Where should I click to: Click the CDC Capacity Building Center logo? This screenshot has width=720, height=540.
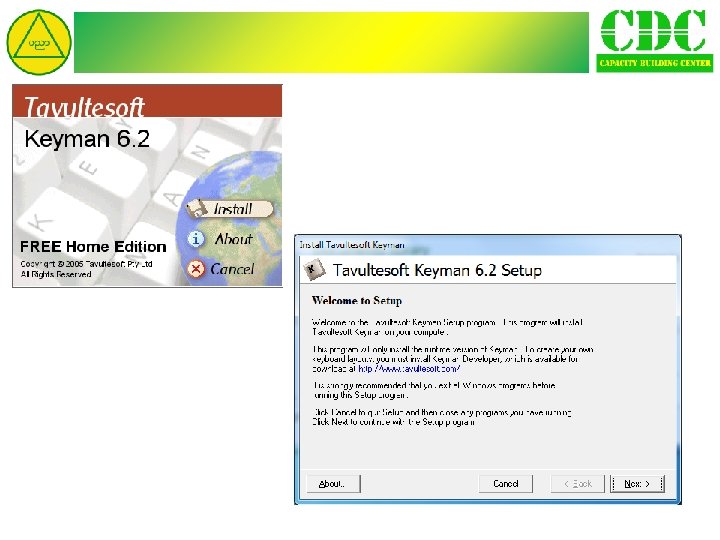(655, 41)
